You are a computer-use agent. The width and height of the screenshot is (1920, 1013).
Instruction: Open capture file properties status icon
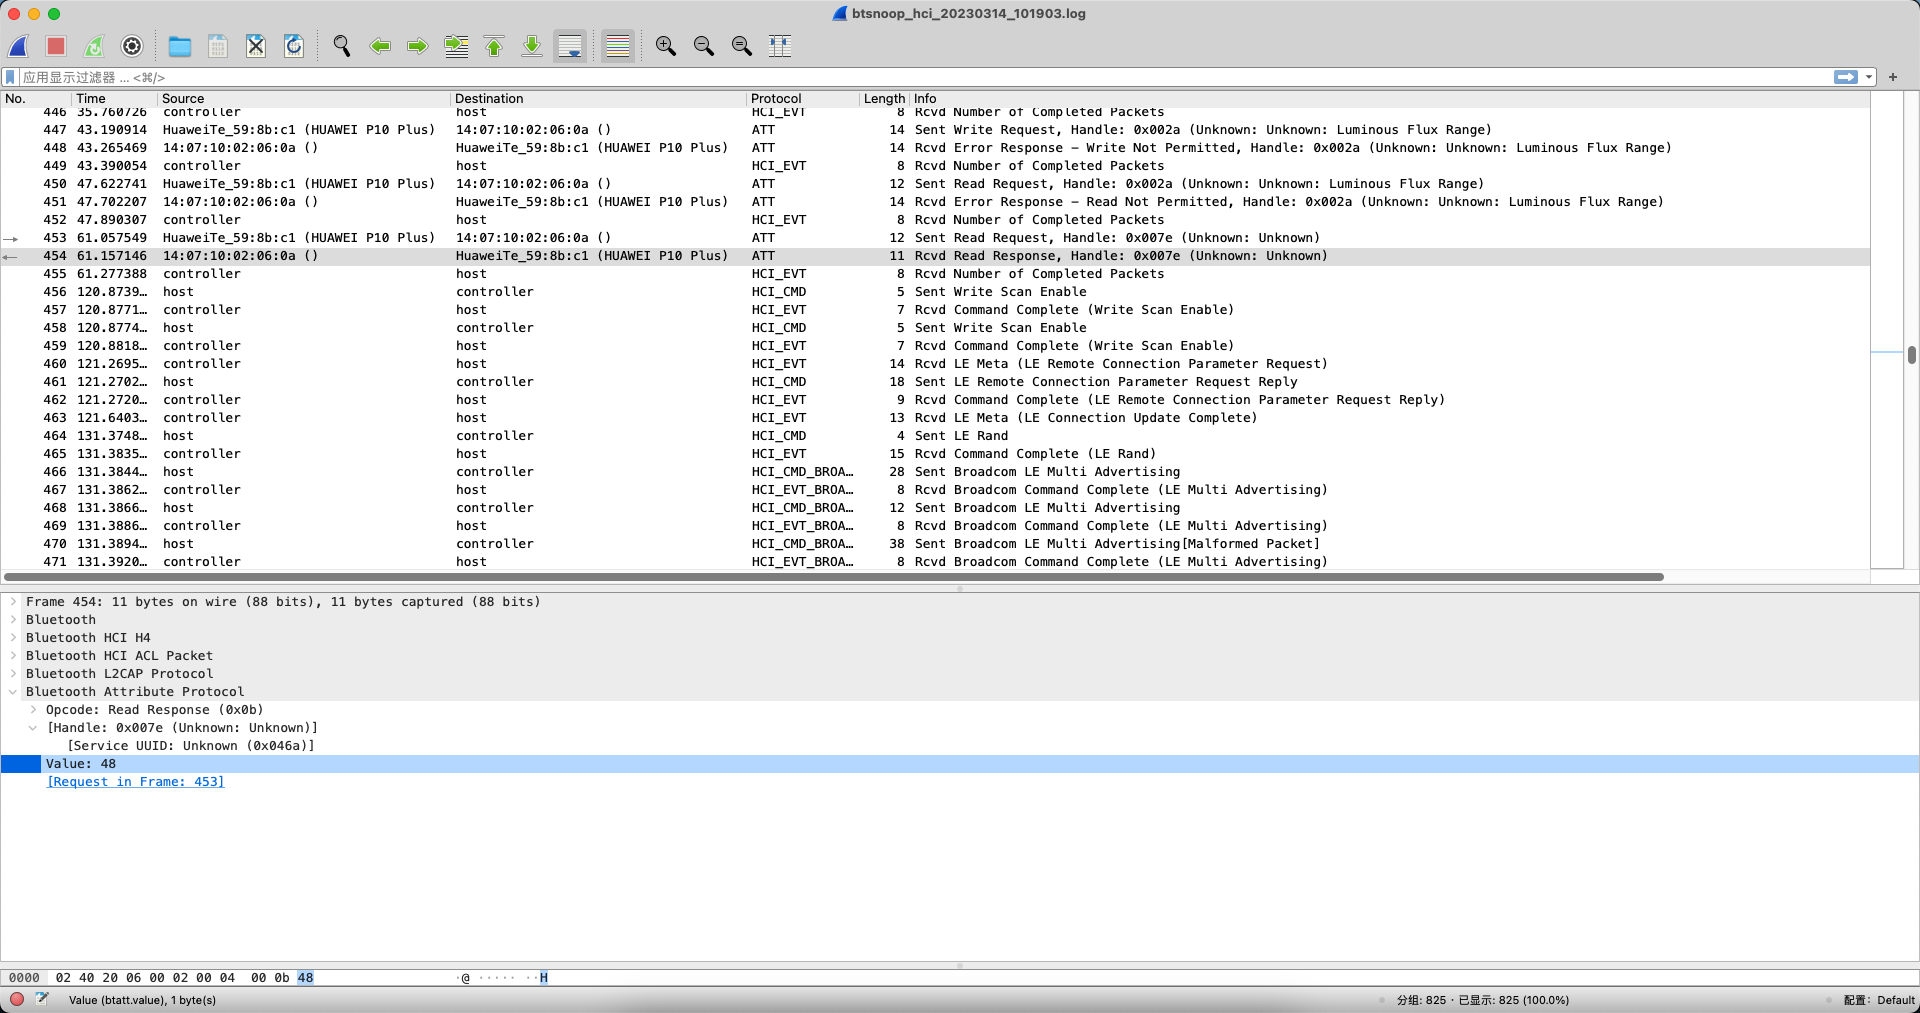point(42,999)
